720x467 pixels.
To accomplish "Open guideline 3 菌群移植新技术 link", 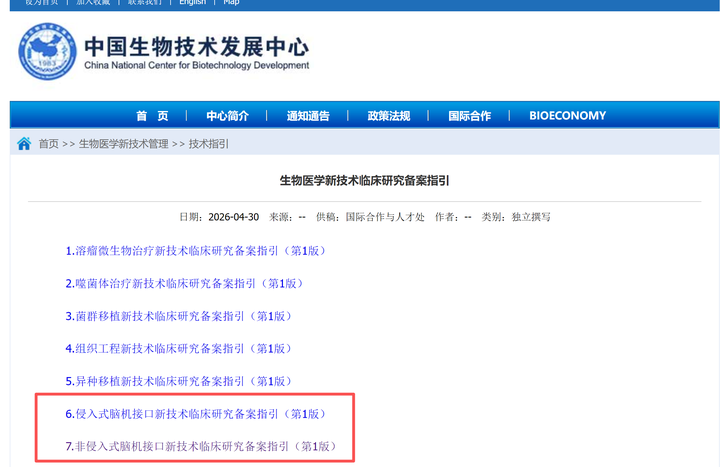I will (179, 316).
